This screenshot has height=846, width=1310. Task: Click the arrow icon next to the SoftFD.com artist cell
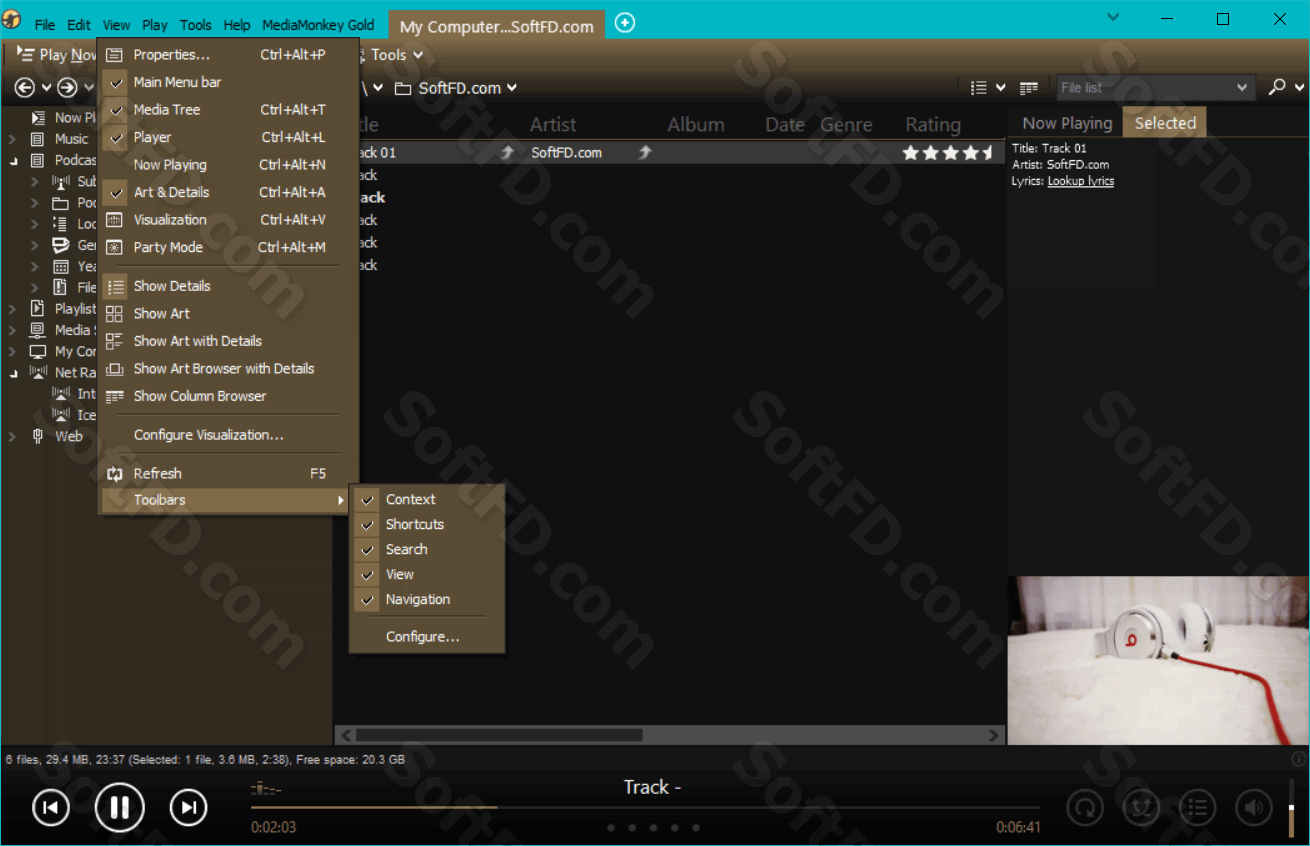click(645, 152)
